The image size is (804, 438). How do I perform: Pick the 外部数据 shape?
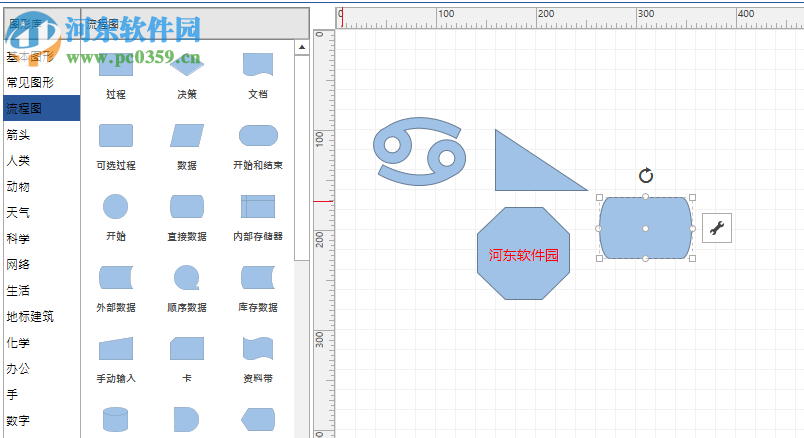pyautogui.click(x=116, y=277)
